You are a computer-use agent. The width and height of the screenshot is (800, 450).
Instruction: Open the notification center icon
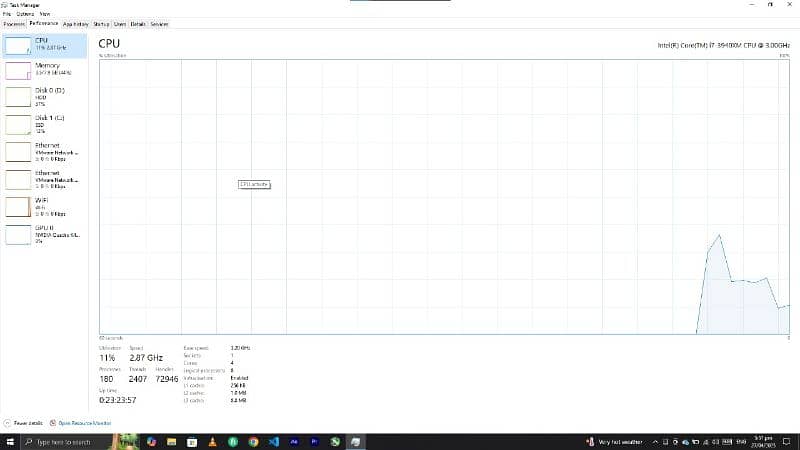(786, 442)
